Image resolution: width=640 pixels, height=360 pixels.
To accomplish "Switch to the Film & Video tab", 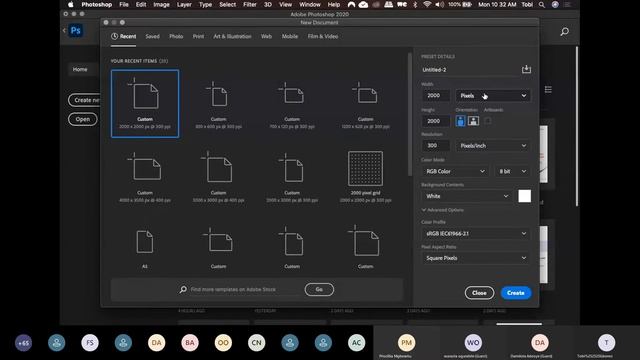I will pyautogui.click(x=323, y=36).
